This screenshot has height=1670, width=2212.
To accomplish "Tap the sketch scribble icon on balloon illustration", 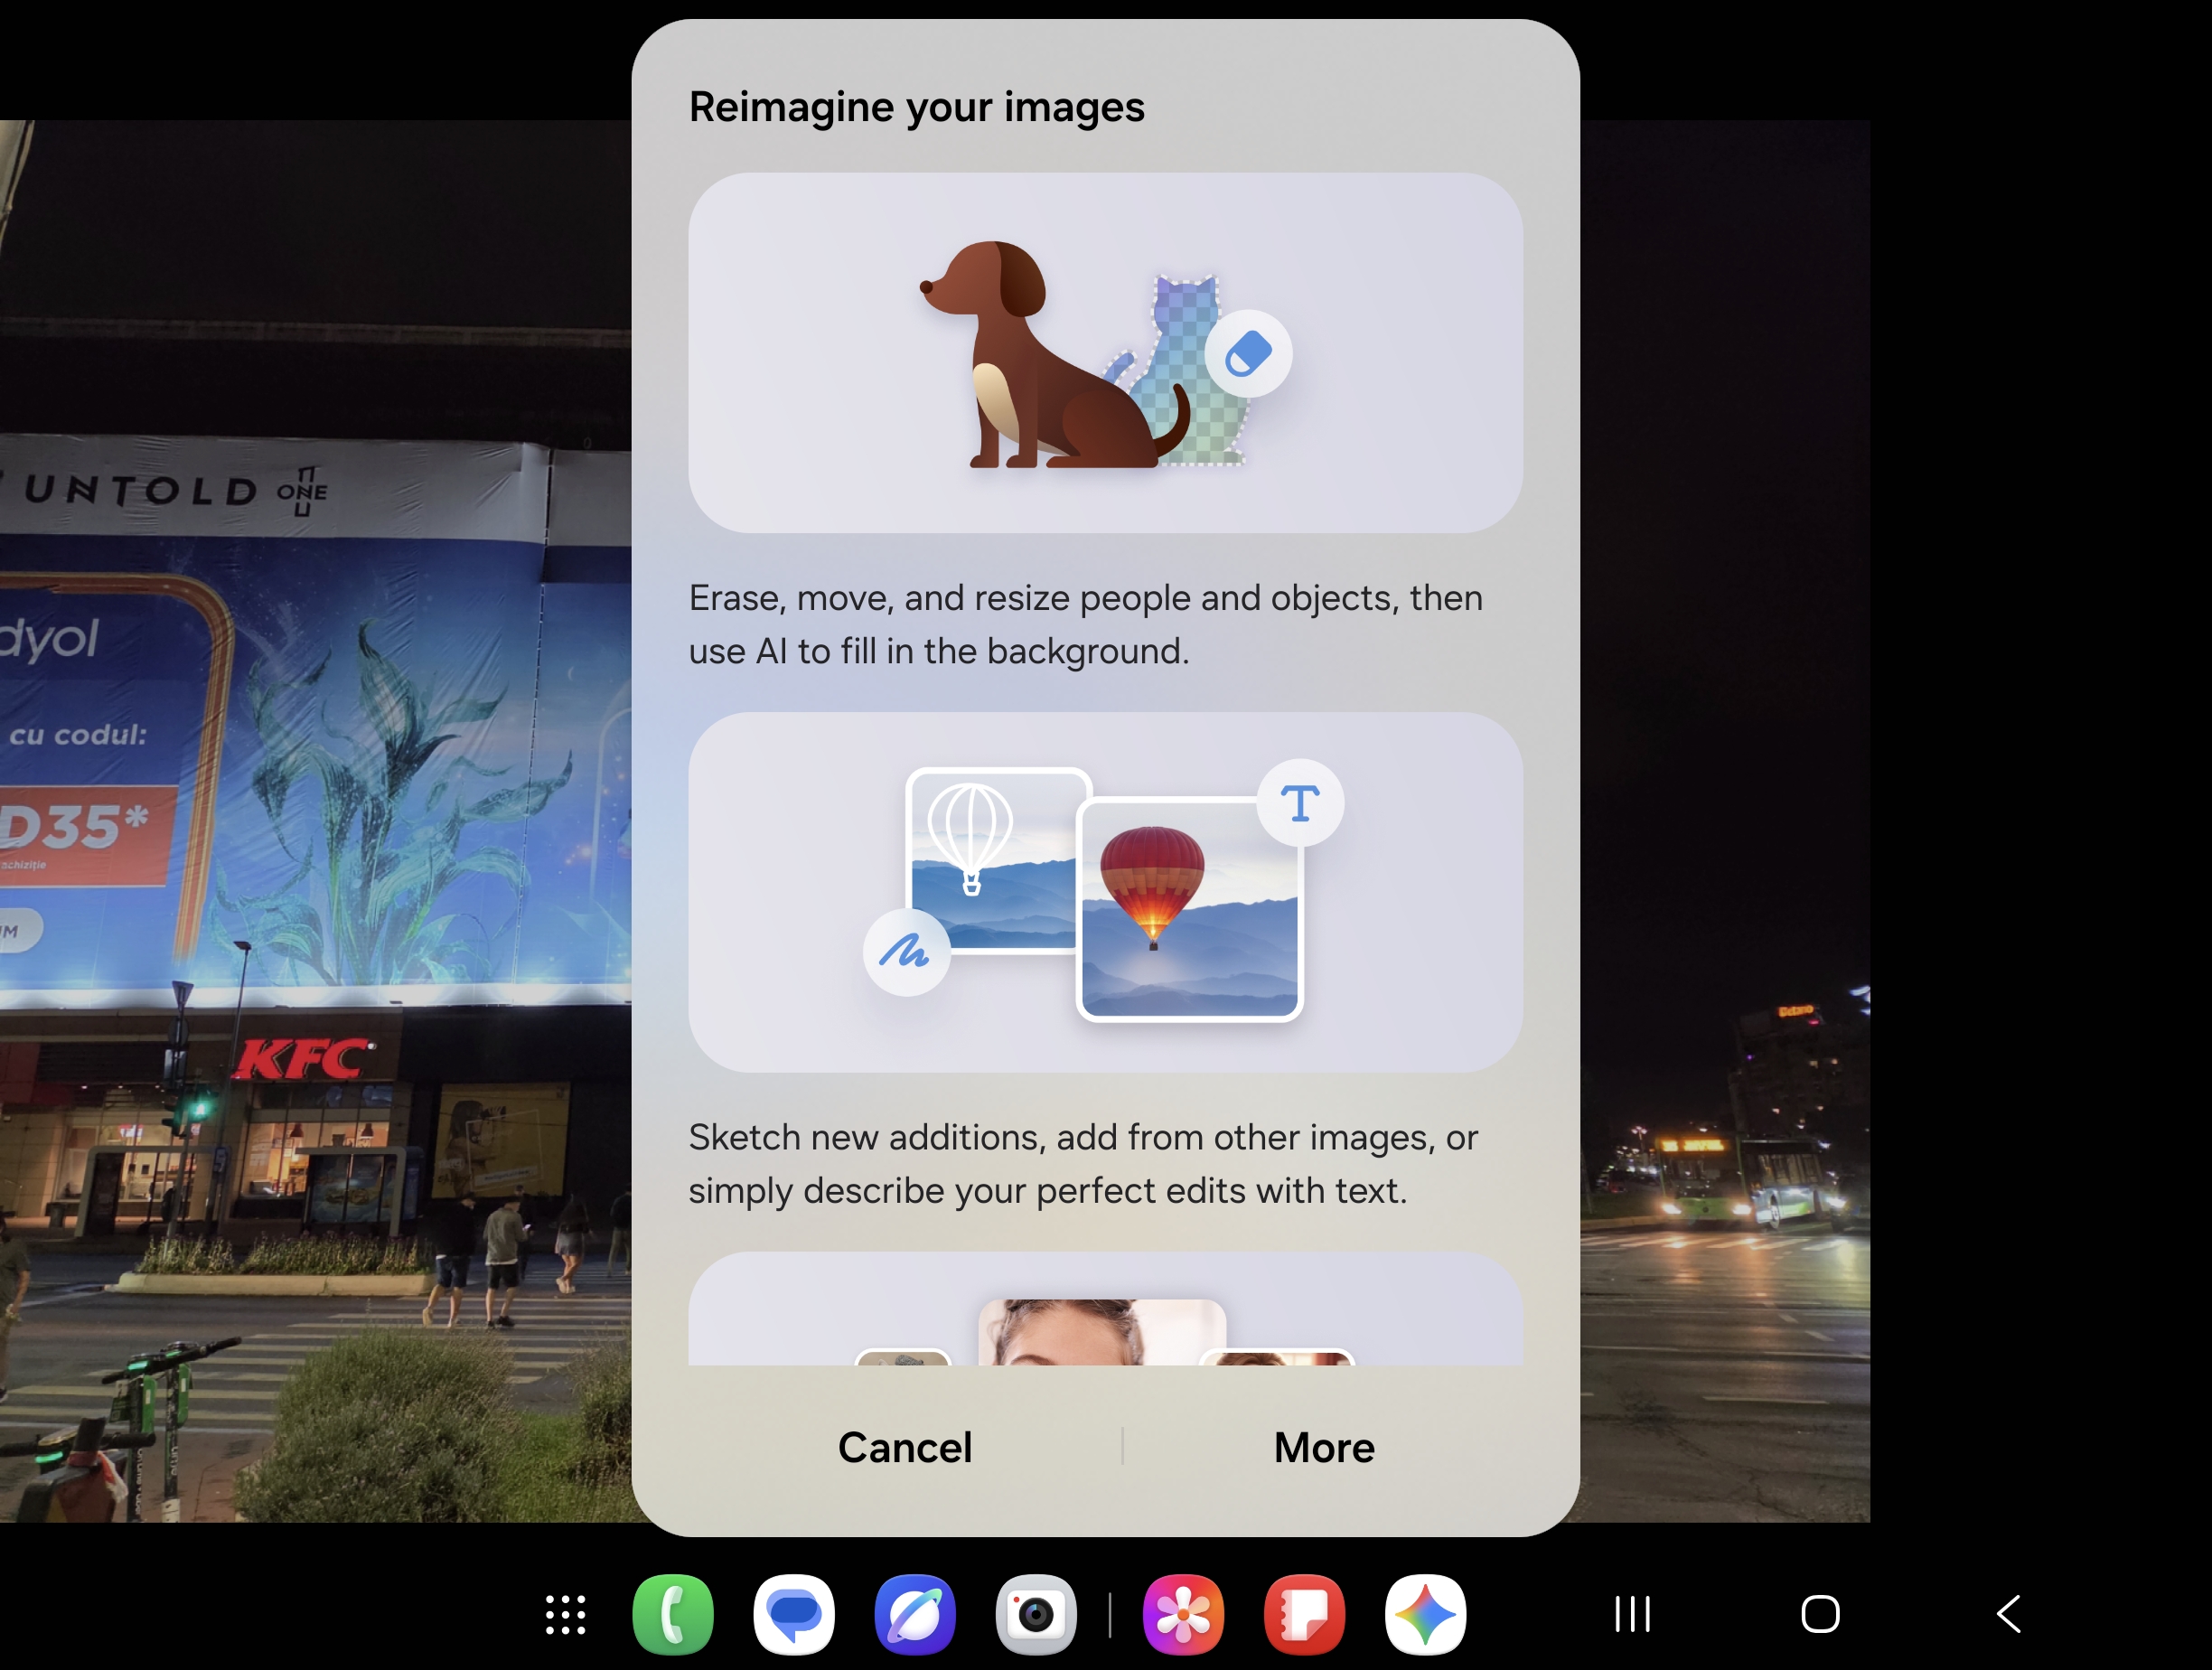I will 906,952.
